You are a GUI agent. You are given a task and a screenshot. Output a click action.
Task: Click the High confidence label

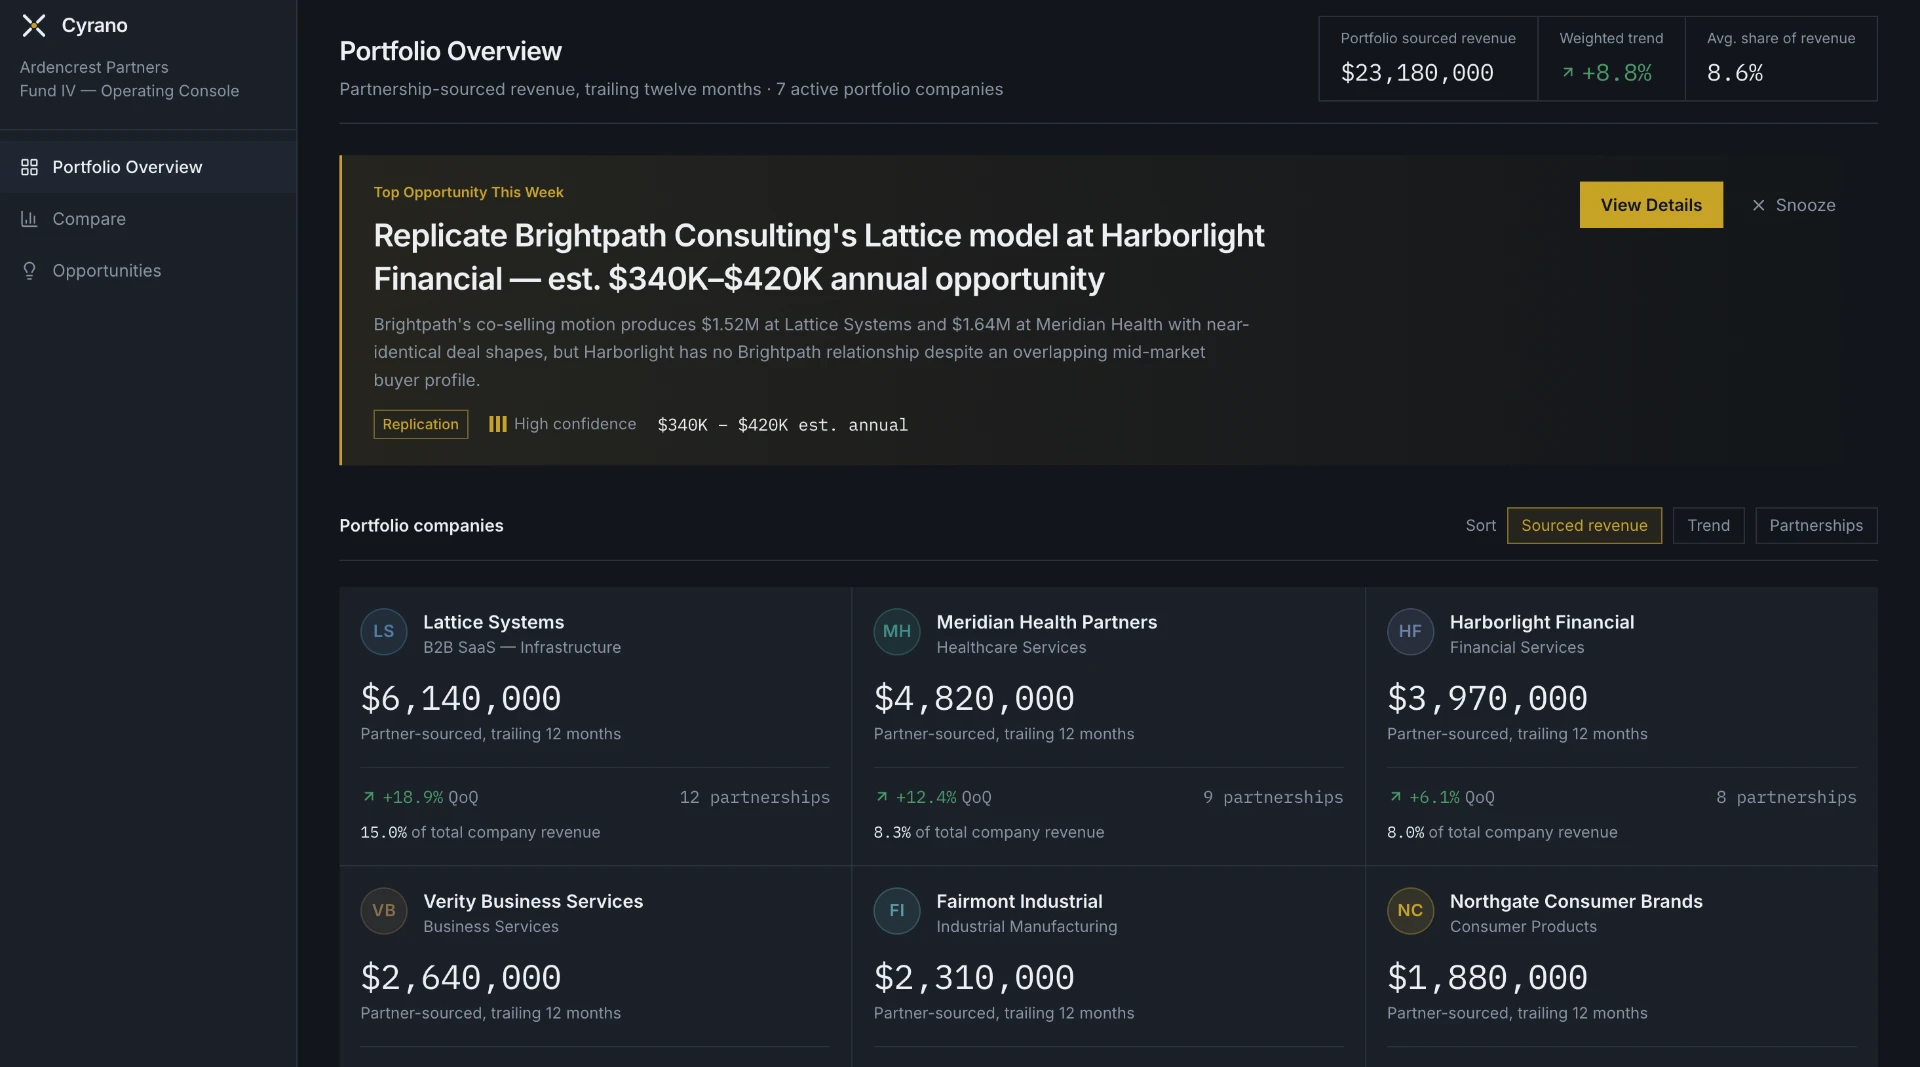(x=575, y=424)
